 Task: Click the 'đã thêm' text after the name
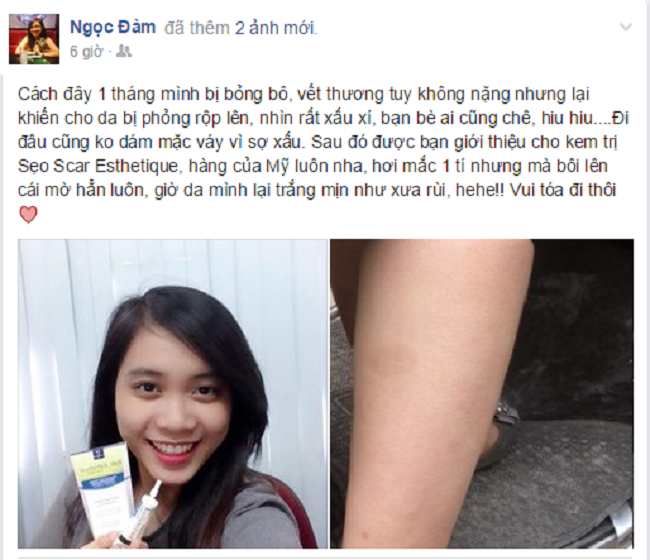pyautogui.click(x=197, y=28)
